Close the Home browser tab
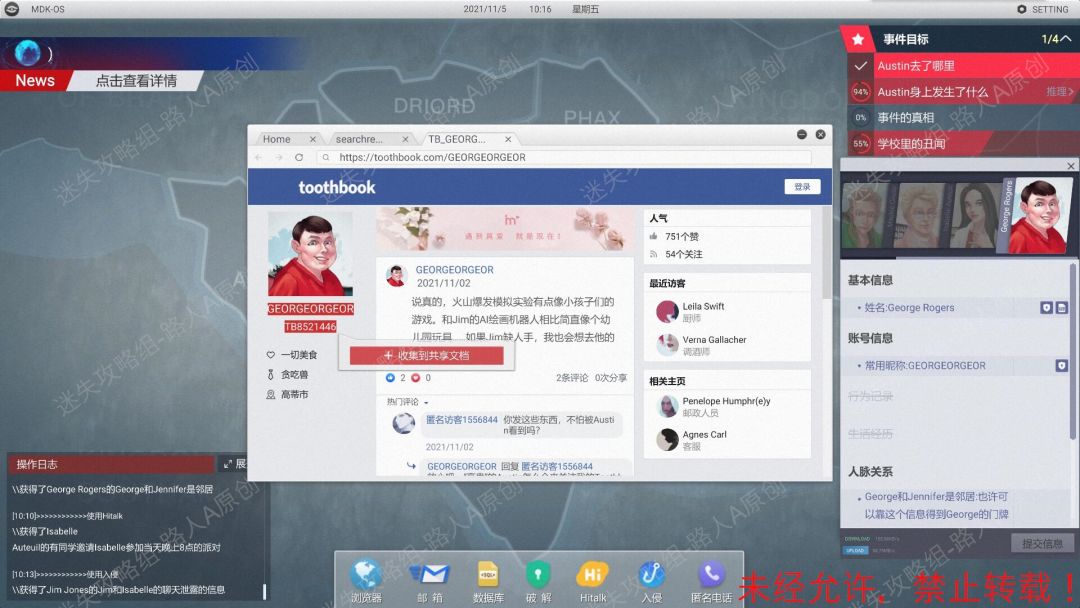Image resolution: width=1080 pixels, height=608 pixels. (x=313, y=139)
